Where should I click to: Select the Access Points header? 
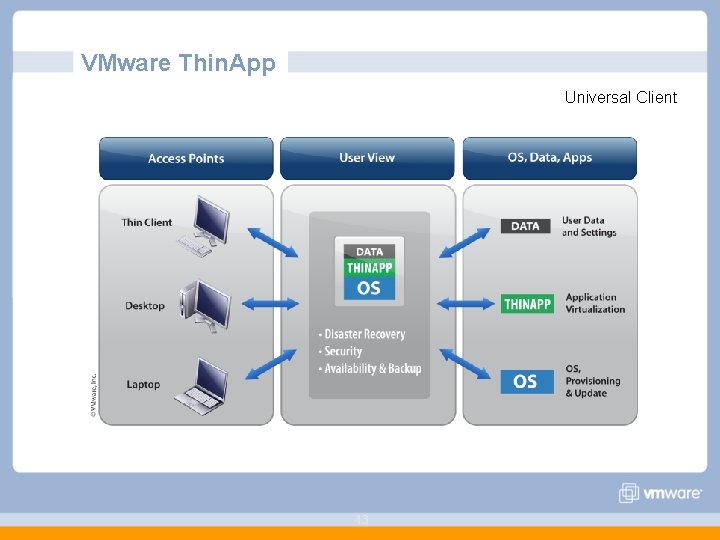tap(186, 158)
